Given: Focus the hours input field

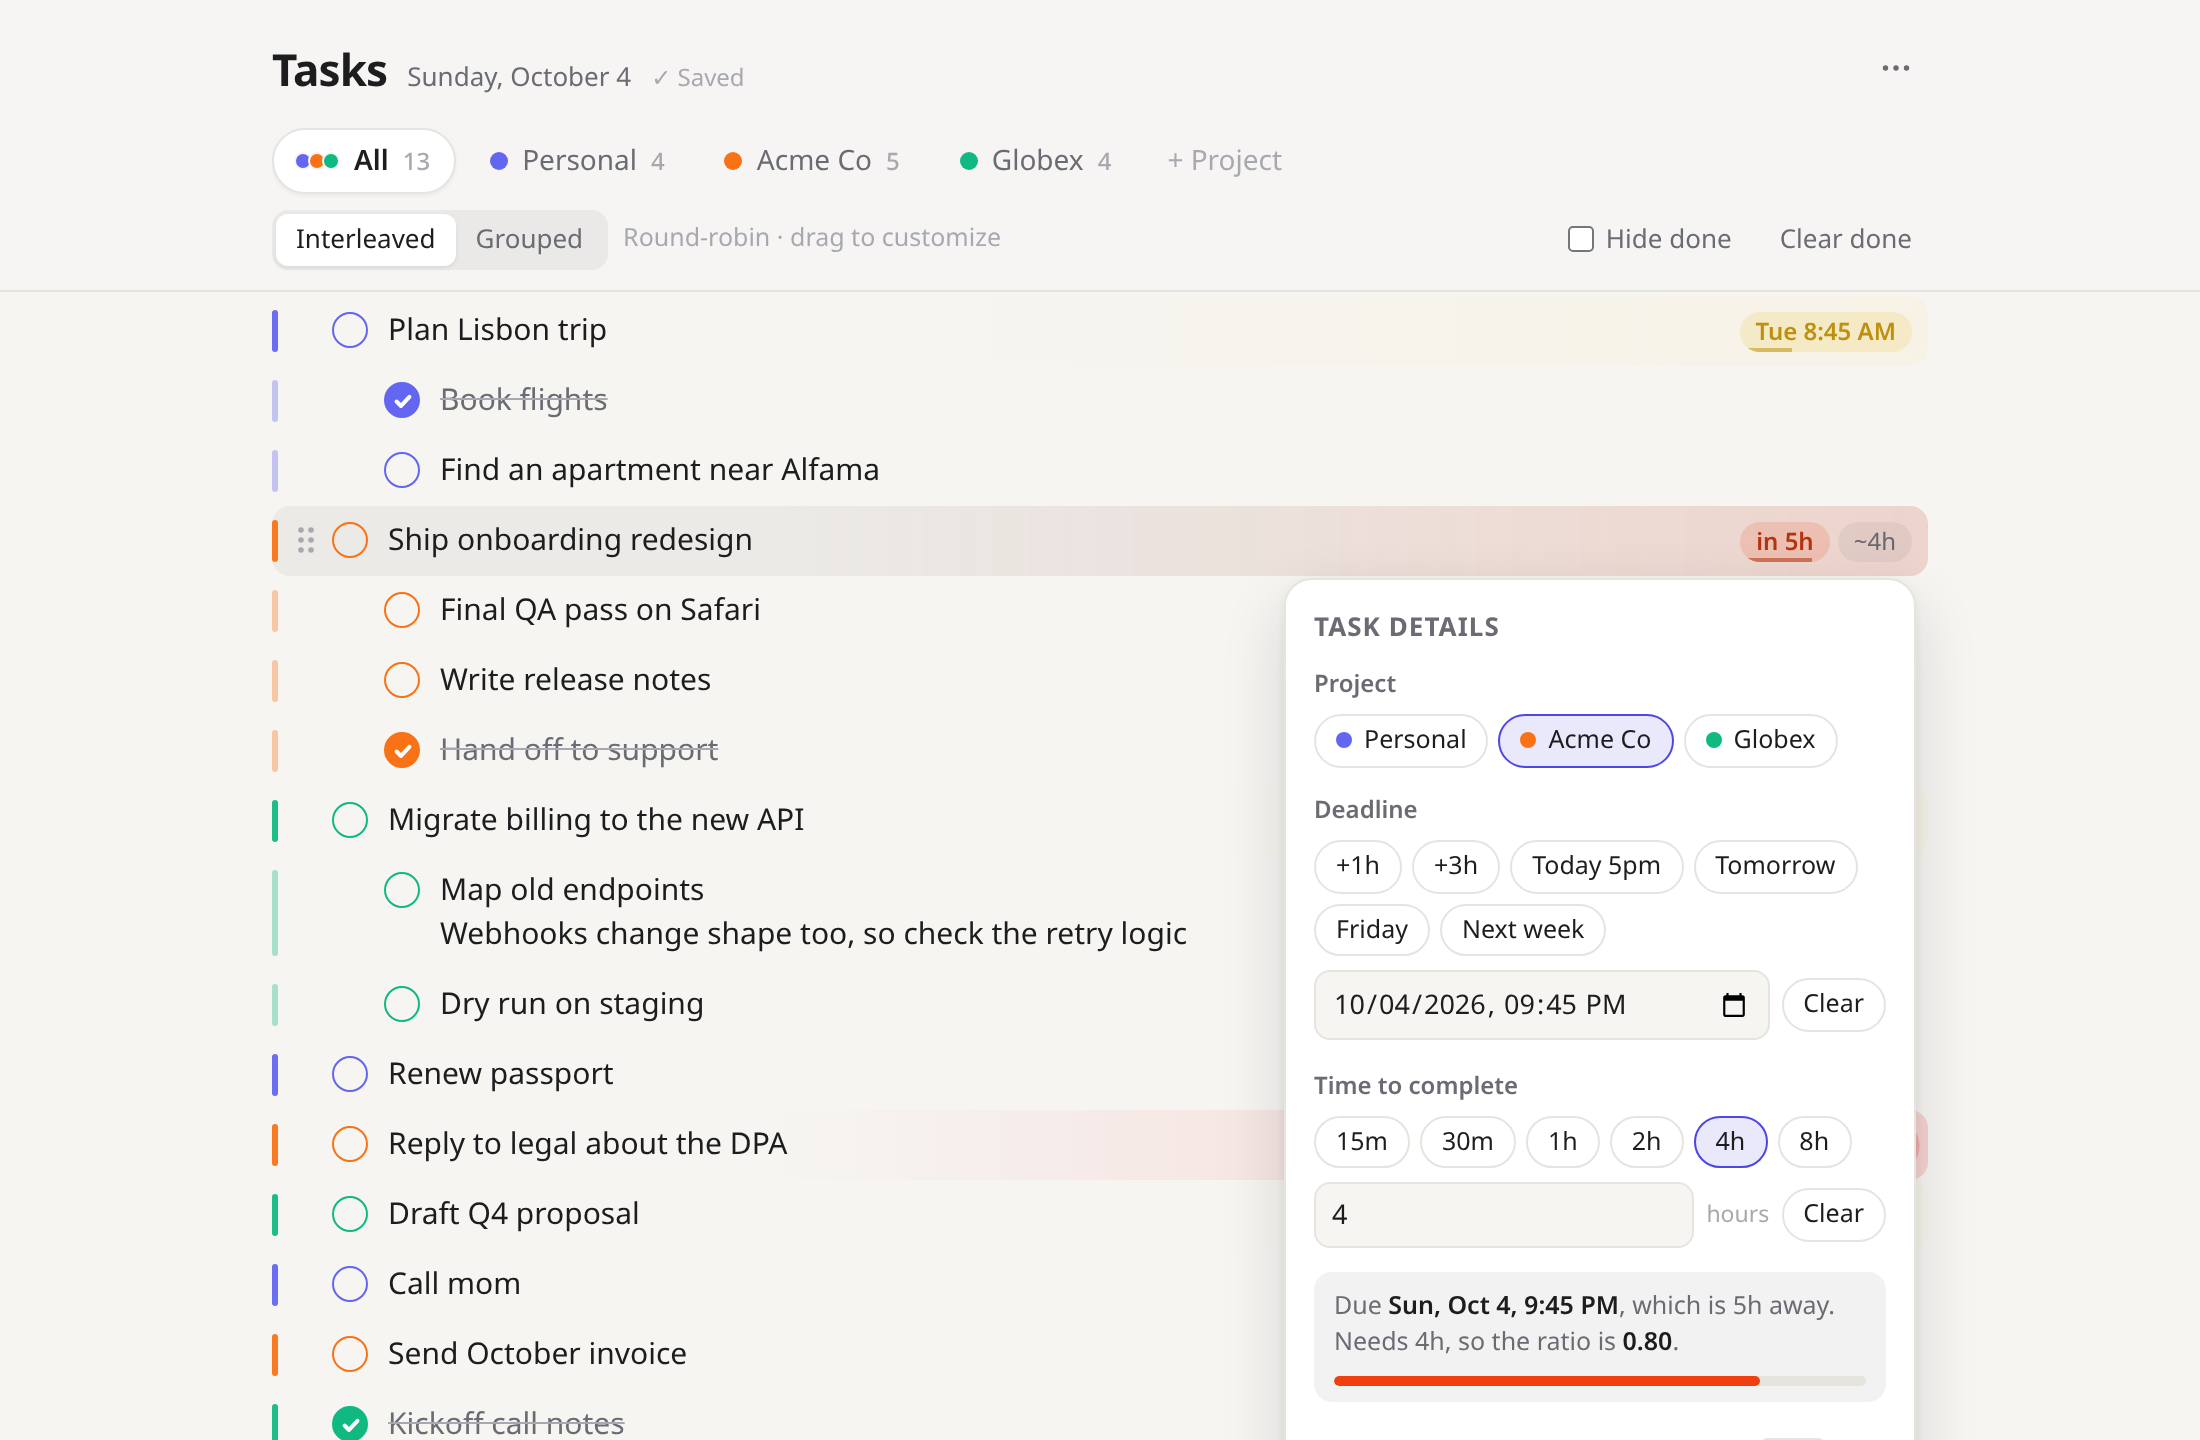Looking at the screenshot, I should point(1503,1215).
